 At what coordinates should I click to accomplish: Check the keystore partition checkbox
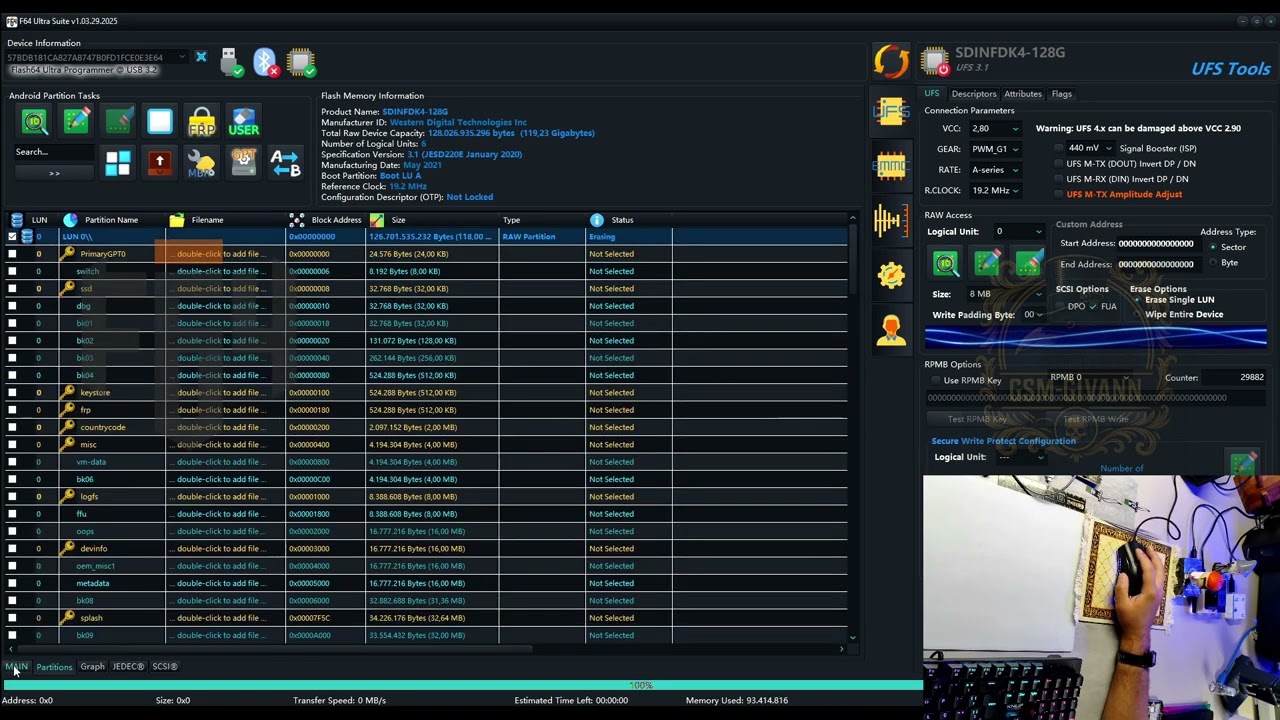tap(12, 393)
